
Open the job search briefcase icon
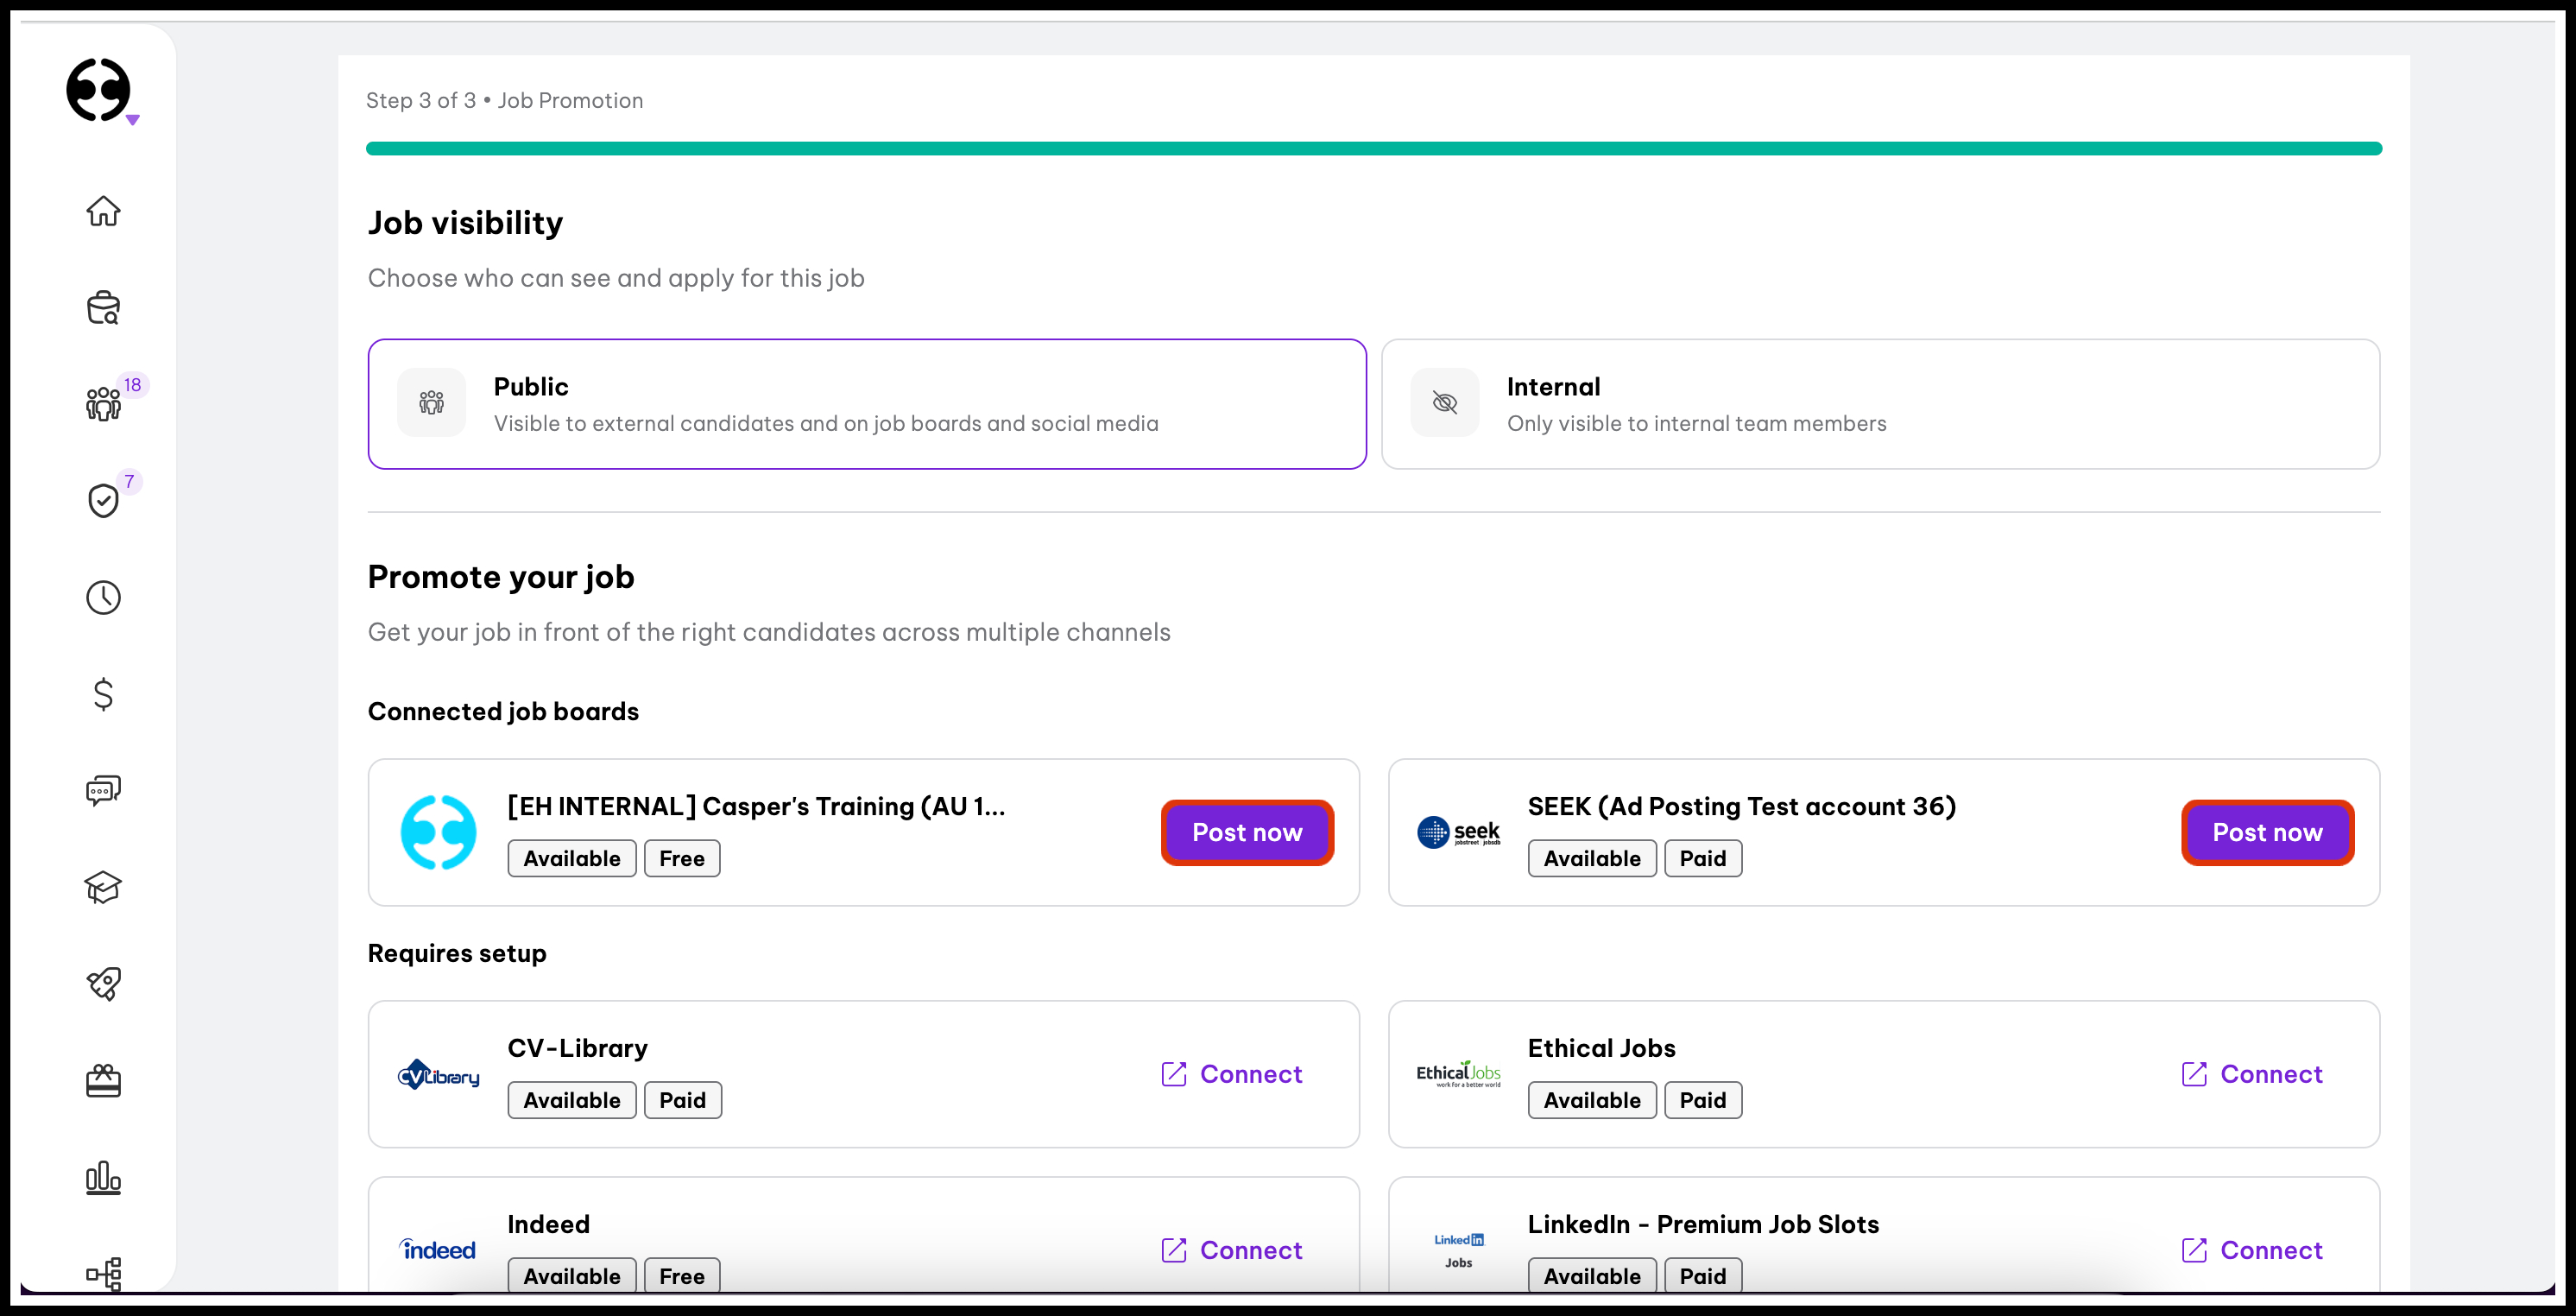coord(103,308)
